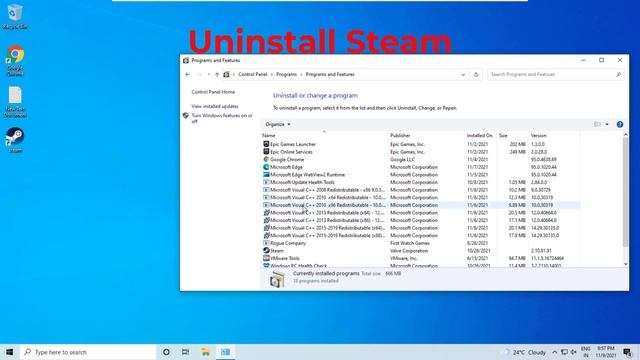This screenshot has height=360, width=640.
Task: Open Turn Windows features on or off
Action: coord(222,118)
